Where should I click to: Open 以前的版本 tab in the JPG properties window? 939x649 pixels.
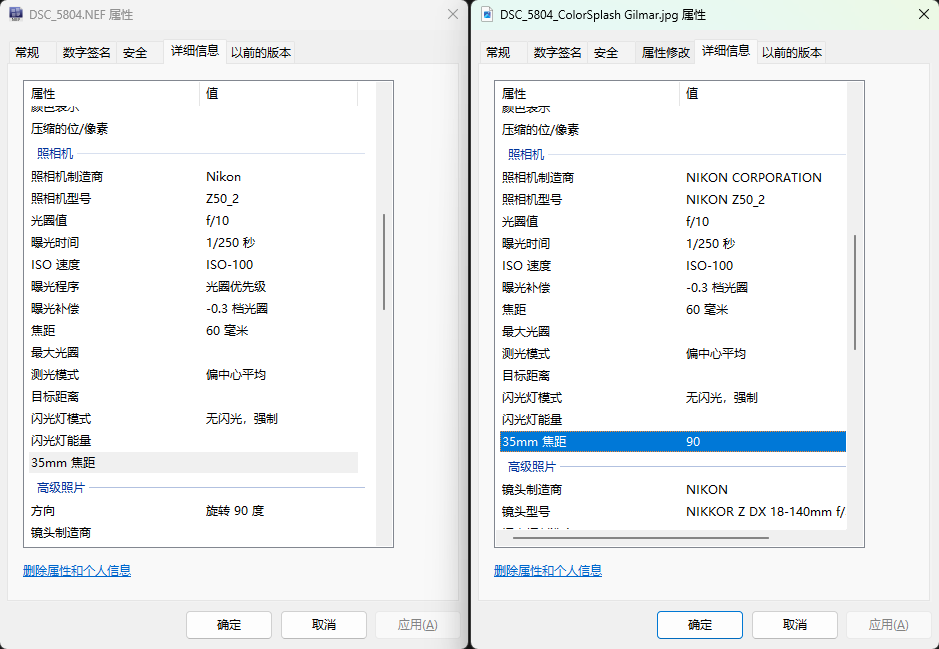tap(792, 53)
